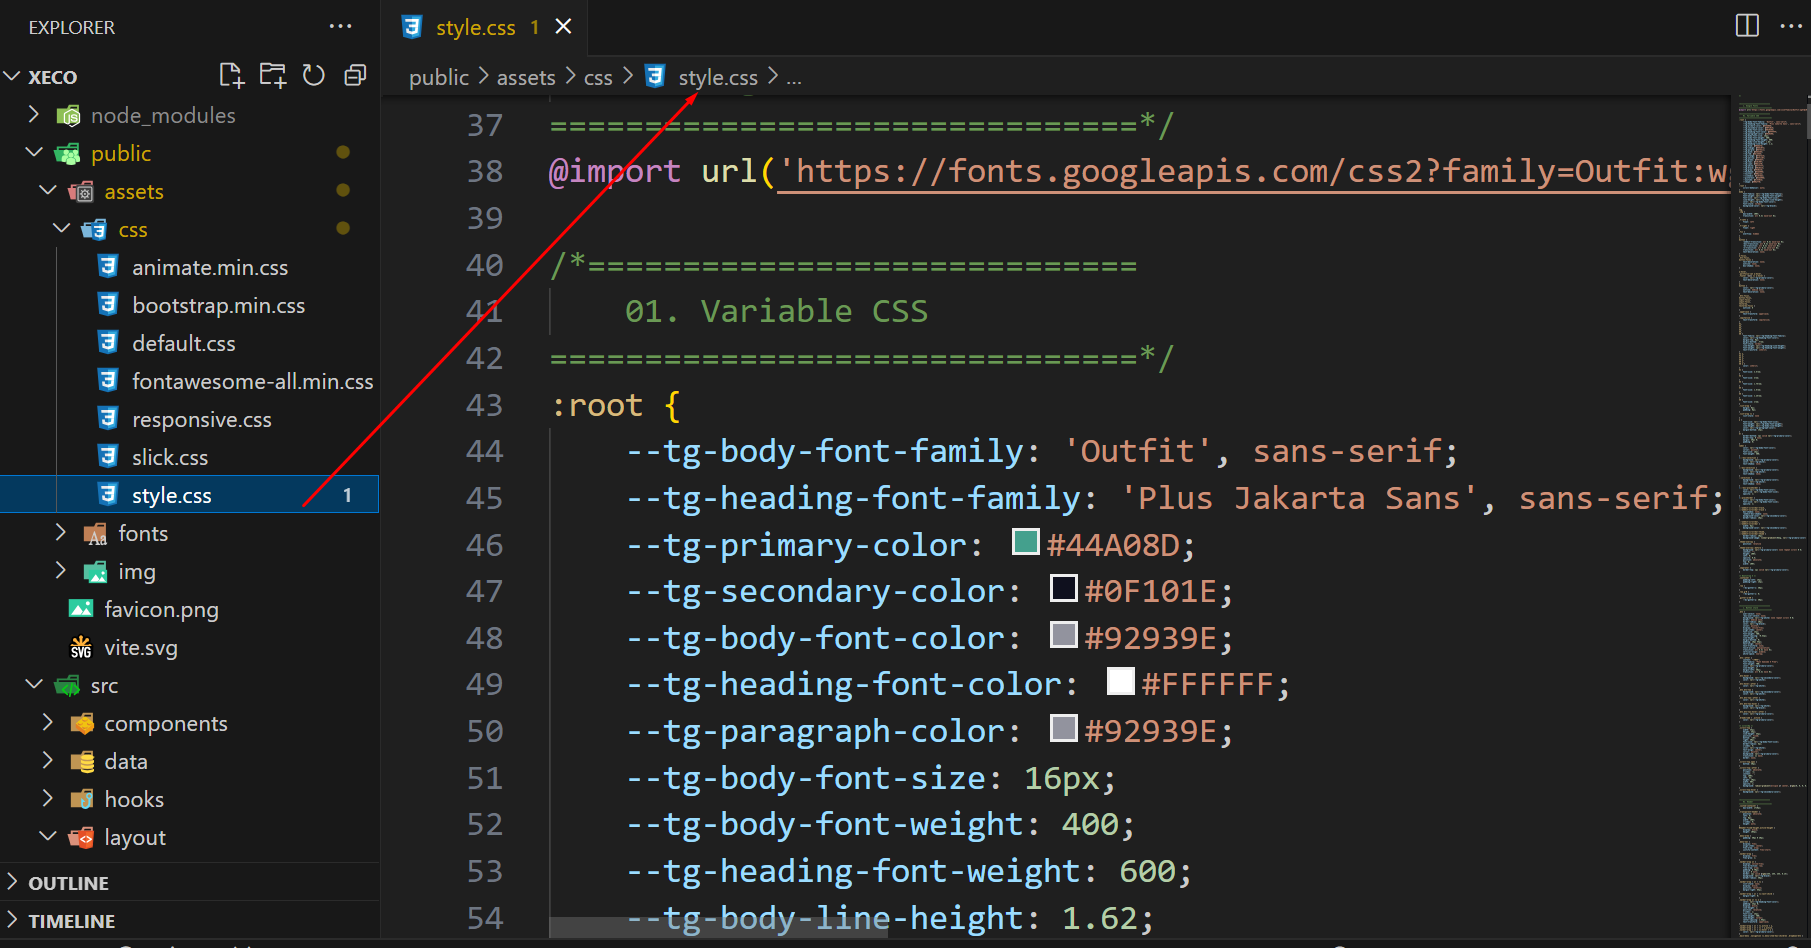This screenshot has height=948, width=1811.
Task: Collapse the public folder chevron
Action: coord(34,152)
